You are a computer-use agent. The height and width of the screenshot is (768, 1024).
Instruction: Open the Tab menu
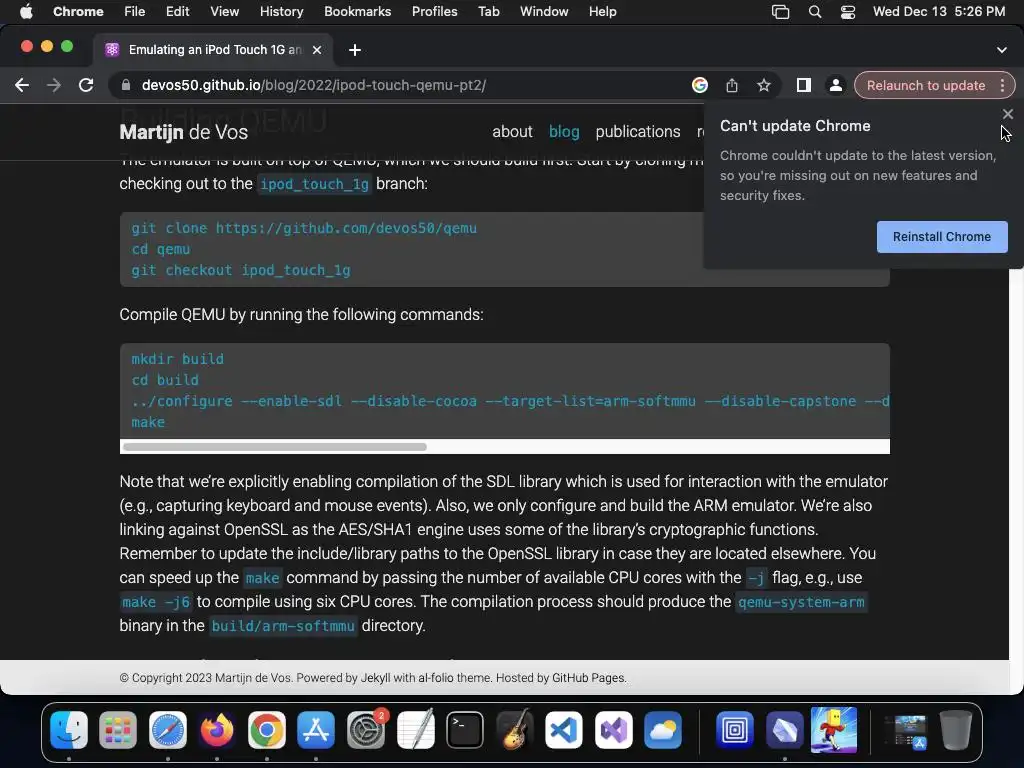[x=488, y=12]
